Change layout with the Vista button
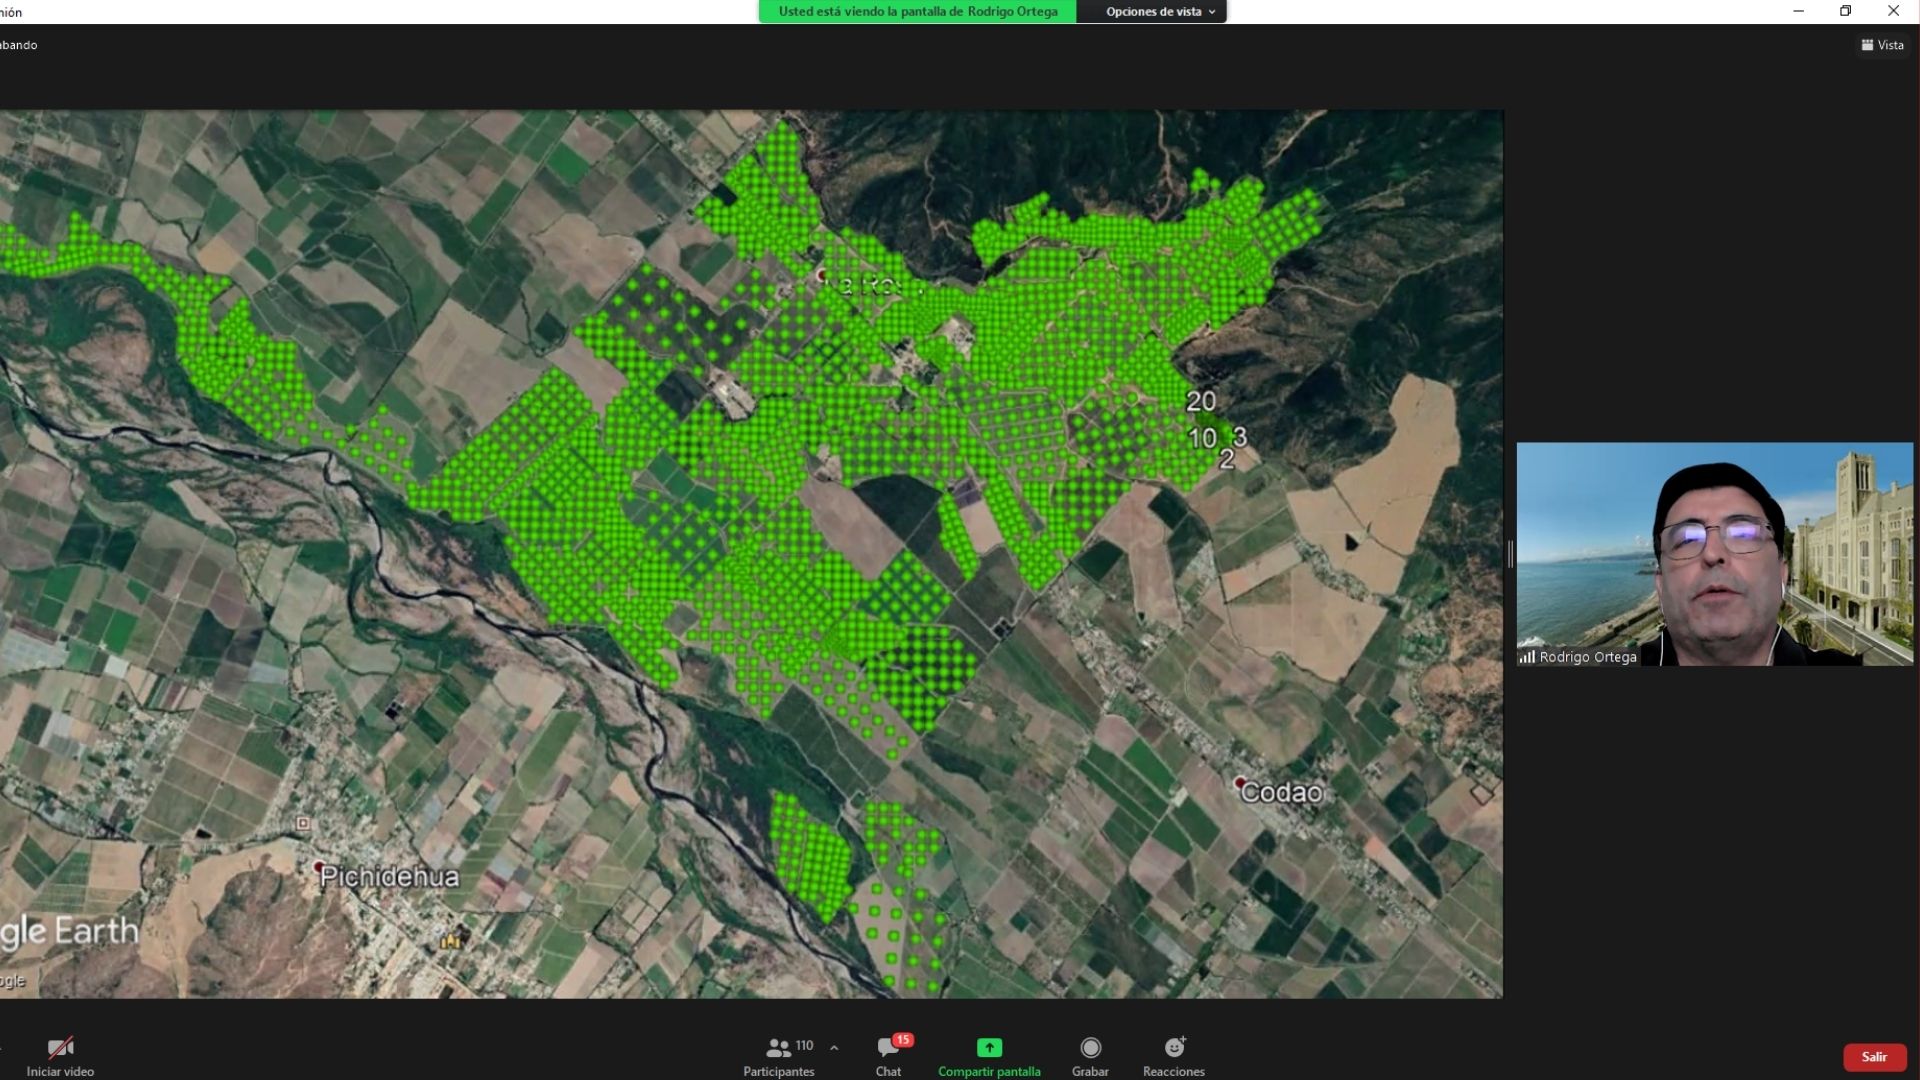This screenshot has height=1080, width=1920. click(x=1882, y=45)
